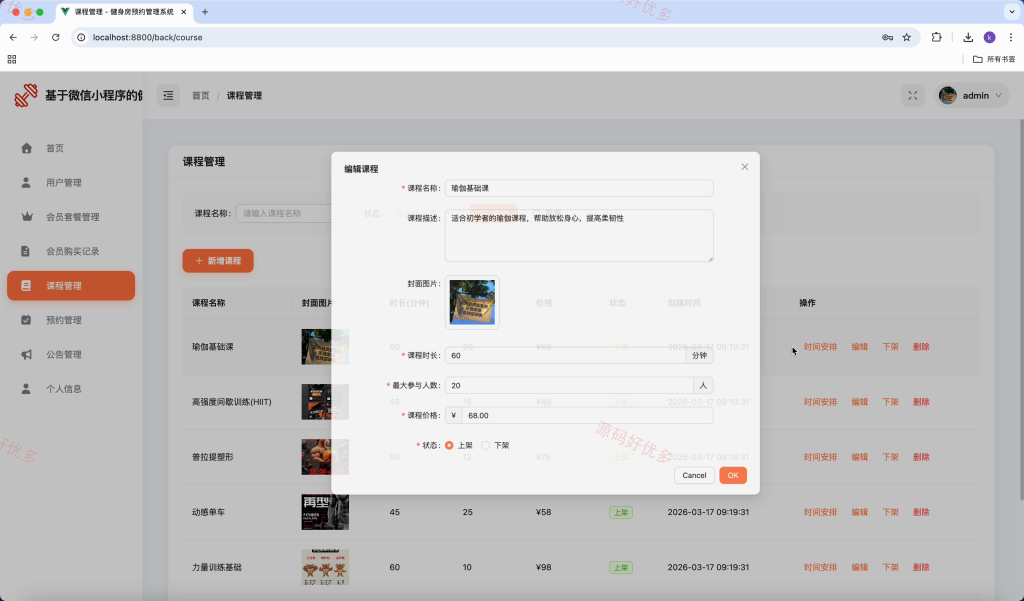Screen dimensions: 1024x601
Task: Click the 课程名称 column header
Action: coord(208,303)
